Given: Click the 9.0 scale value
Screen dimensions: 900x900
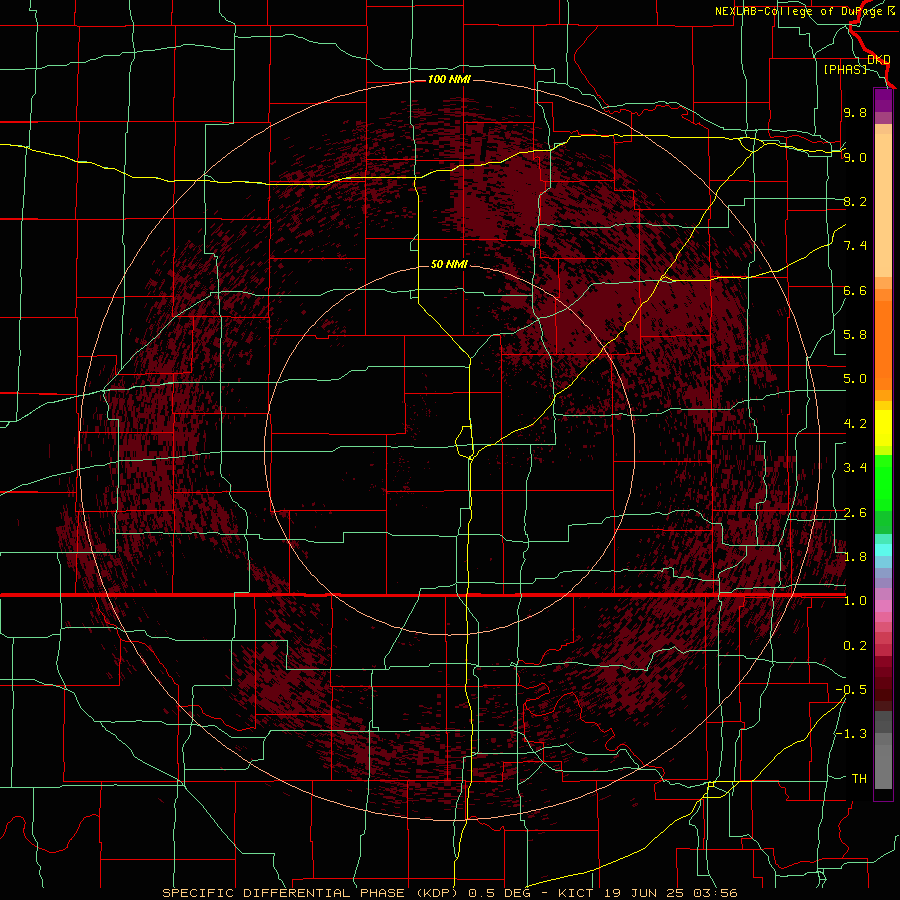Looking at the screenshot, I should [855, 157].
